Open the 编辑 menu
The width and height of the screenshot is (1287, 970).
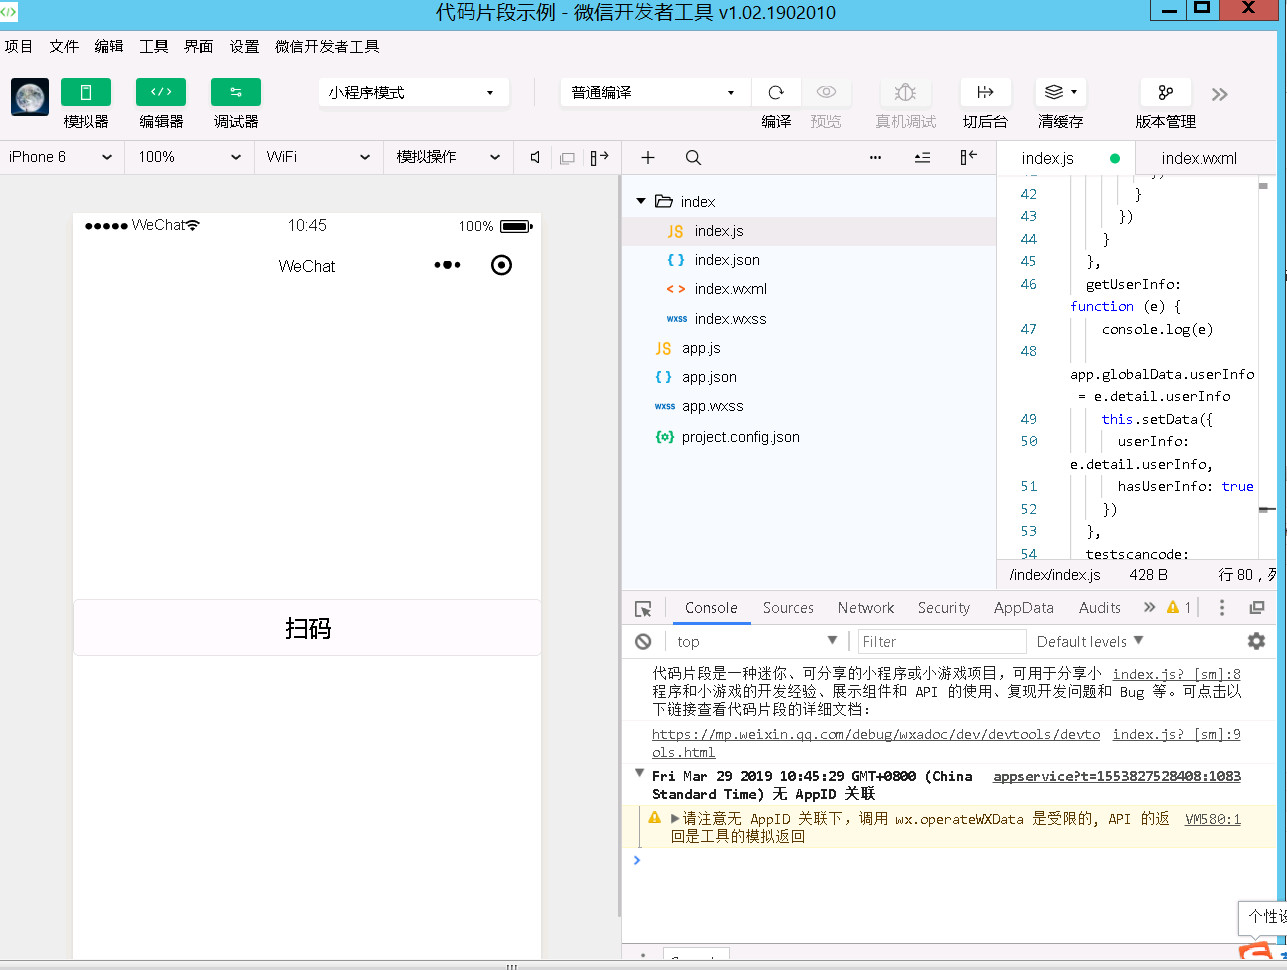coord(109,46)
